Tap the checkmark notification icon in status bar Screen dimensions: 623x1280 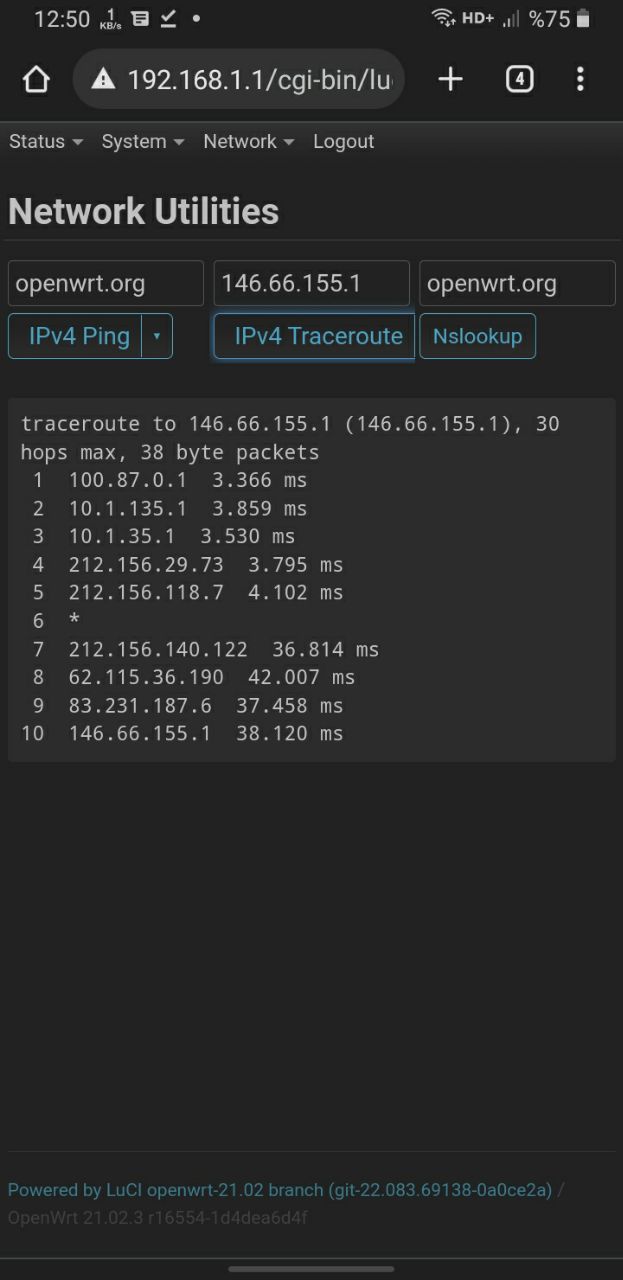click(x=168, y=18)
